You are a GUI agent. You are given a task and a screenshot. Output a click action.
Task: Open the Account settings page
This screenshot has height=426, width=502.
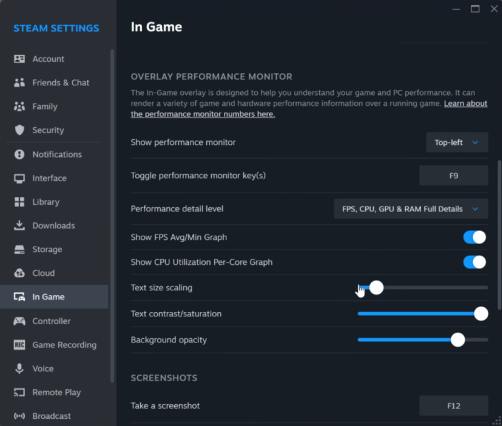(54, 59)
